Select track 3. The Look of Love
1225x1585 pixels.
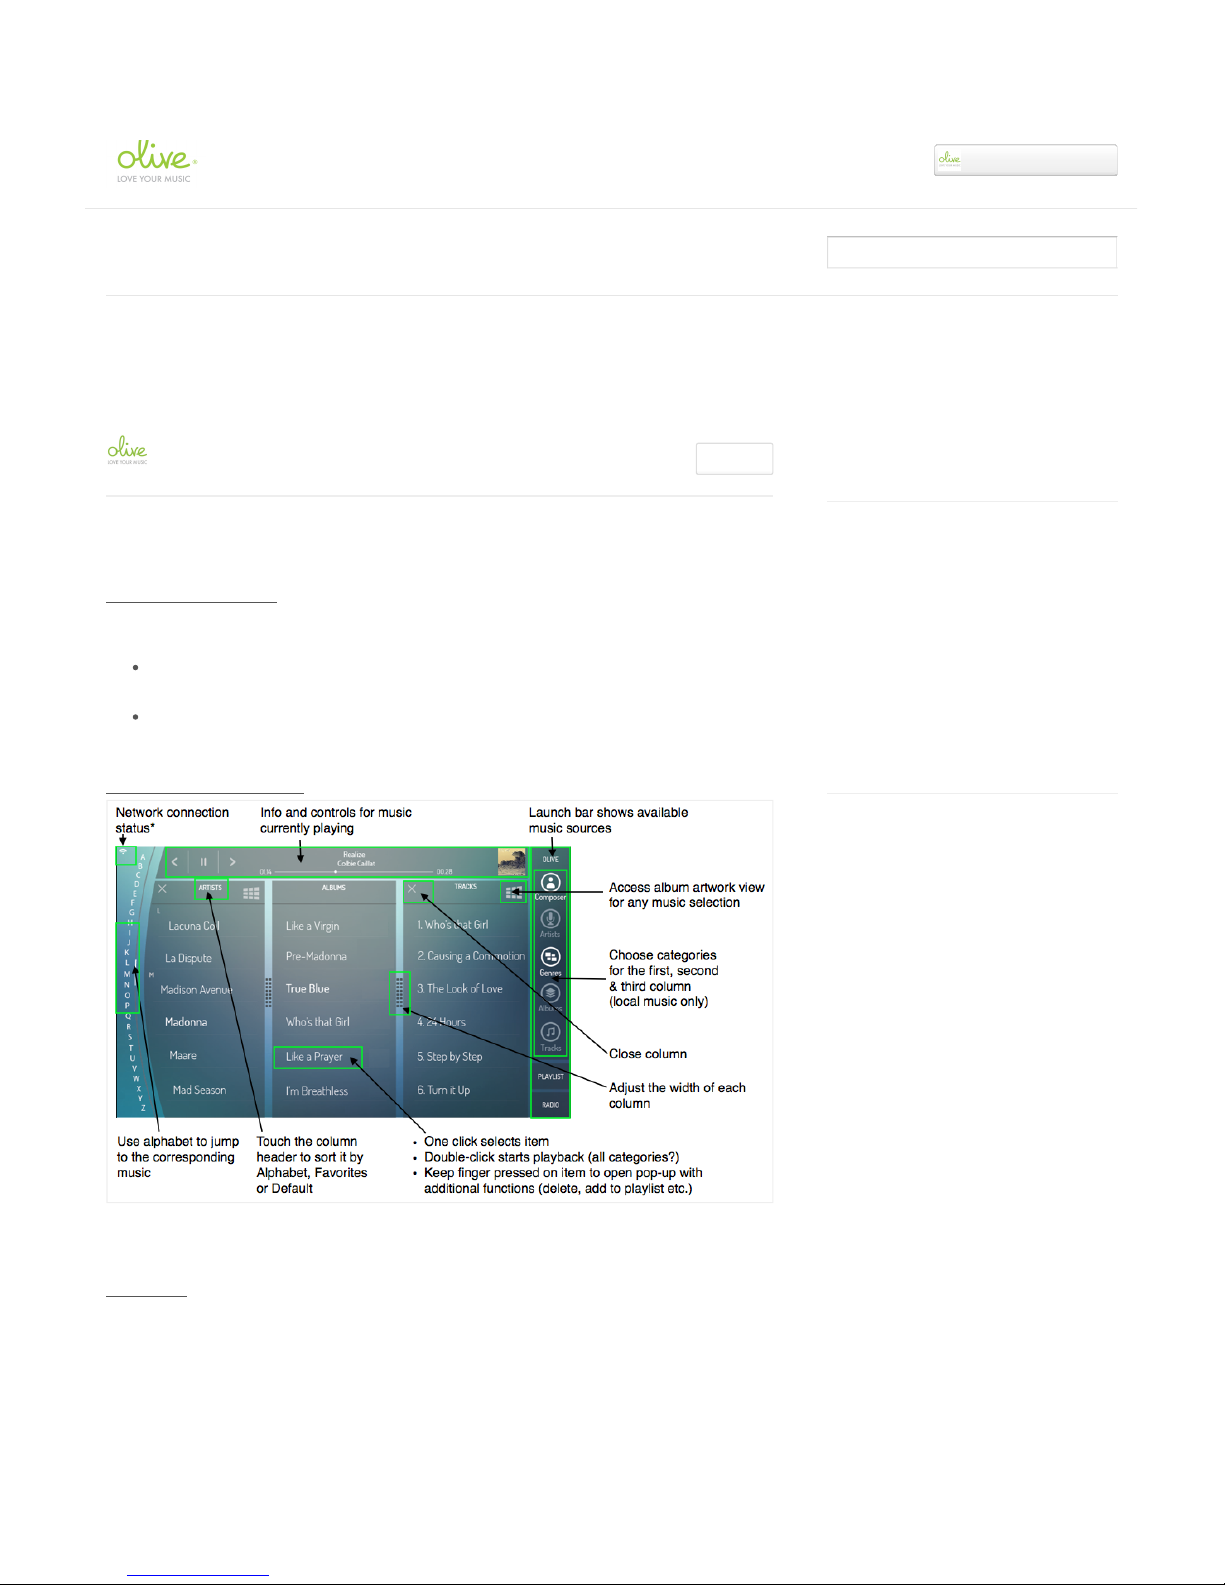460,988
